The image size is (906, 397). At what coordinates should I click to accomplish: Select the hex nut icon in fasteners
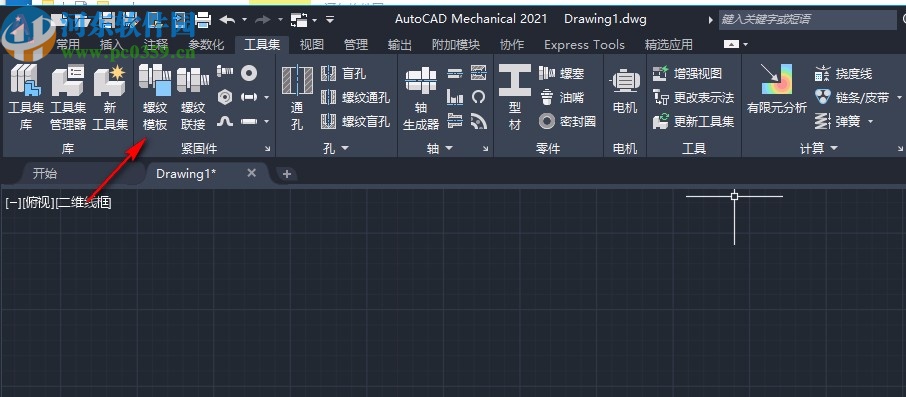[x=225, y=97]
